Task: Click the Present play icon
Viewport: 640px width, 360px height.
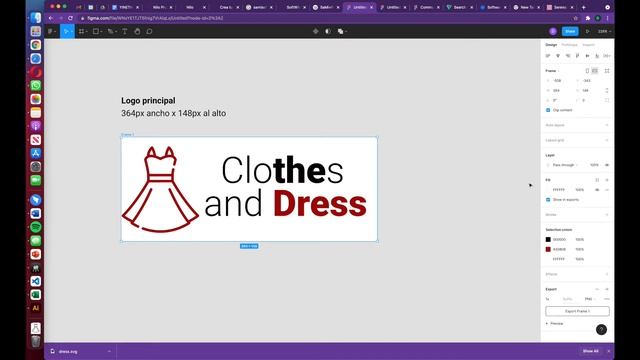Action: (587, 31)
